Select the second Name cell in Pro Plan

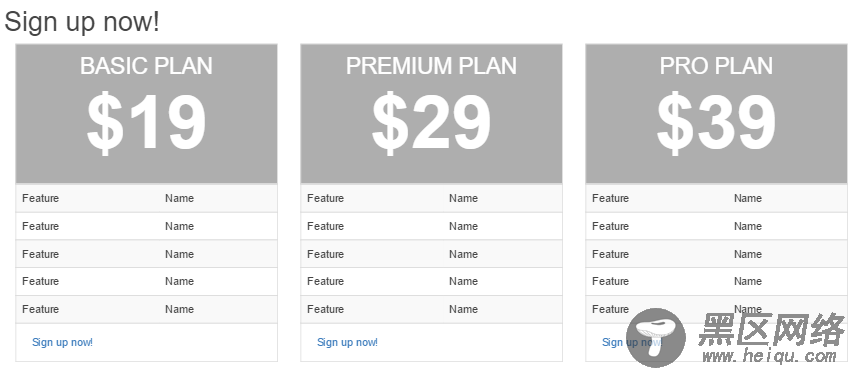tap(748, 226)
